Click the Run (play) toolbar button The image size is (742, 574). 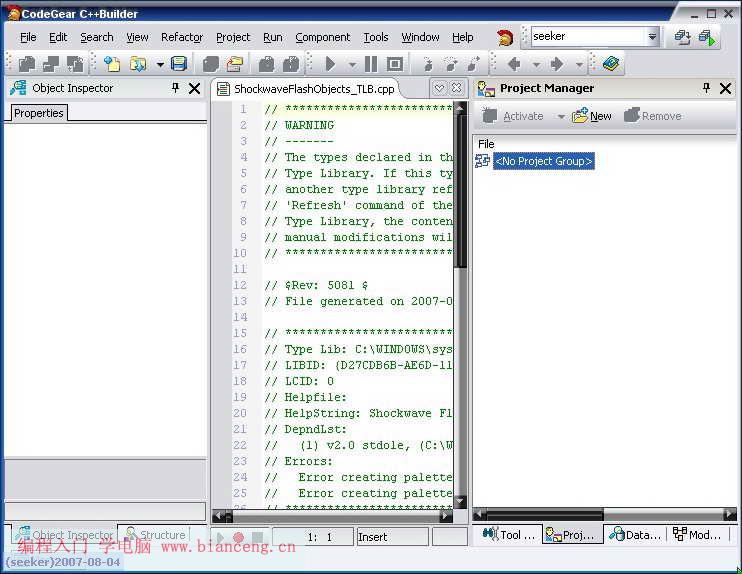[331, 64]
